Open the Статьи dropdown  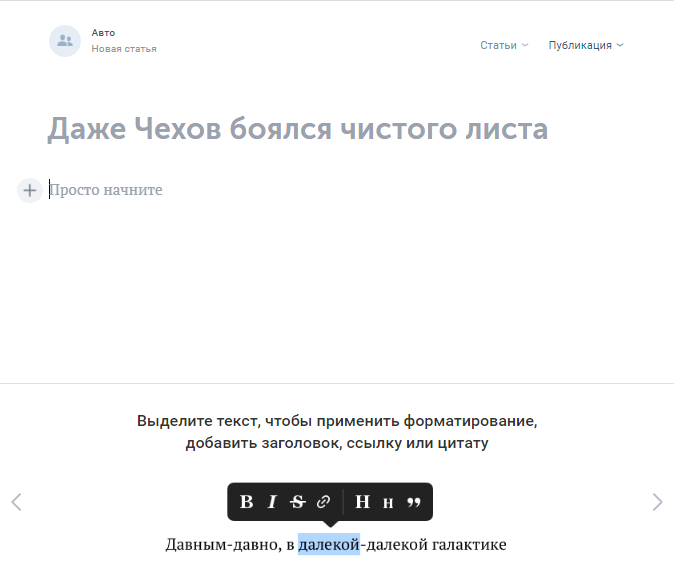point(504,45)
